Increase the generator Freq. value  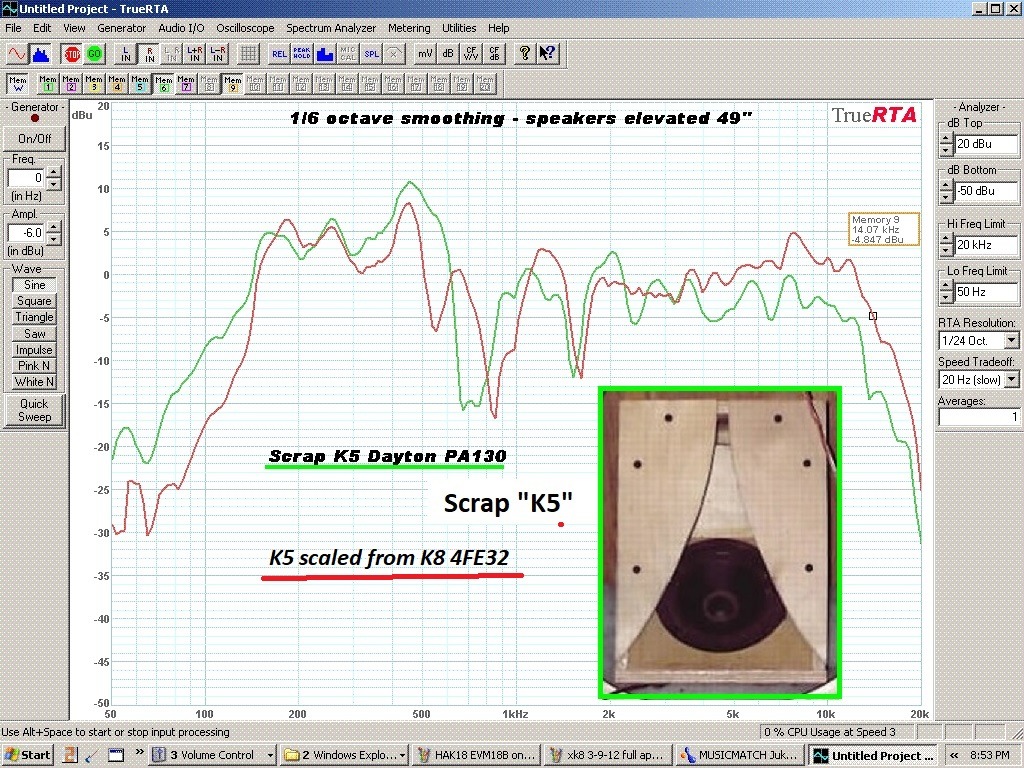click(x=54, y=172)
